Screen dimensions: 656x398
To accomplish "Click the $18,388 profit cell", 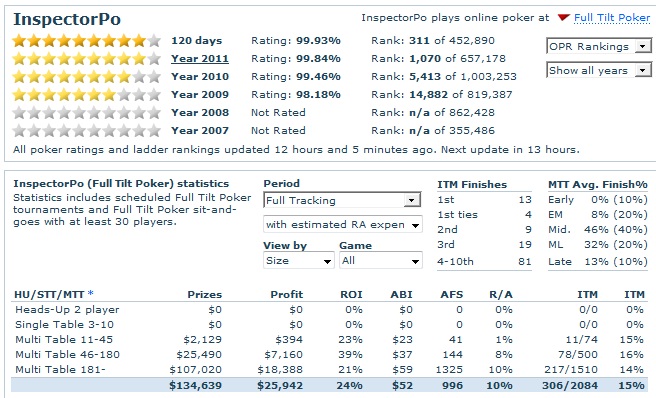I will [x=280, y=370].
